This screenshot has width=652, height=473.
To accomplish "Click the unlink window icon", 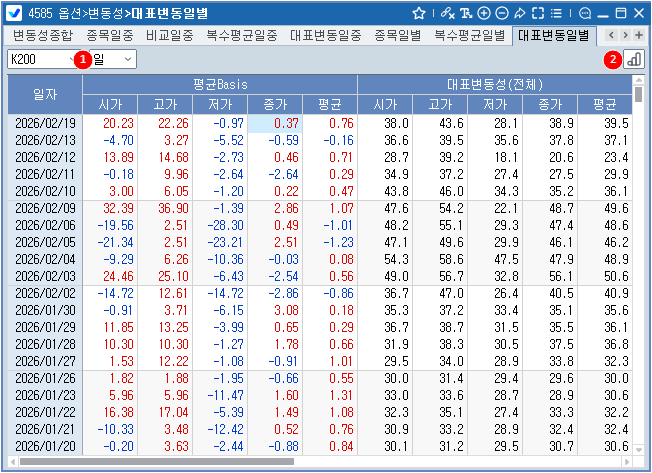I will click(x=446, y=13).
